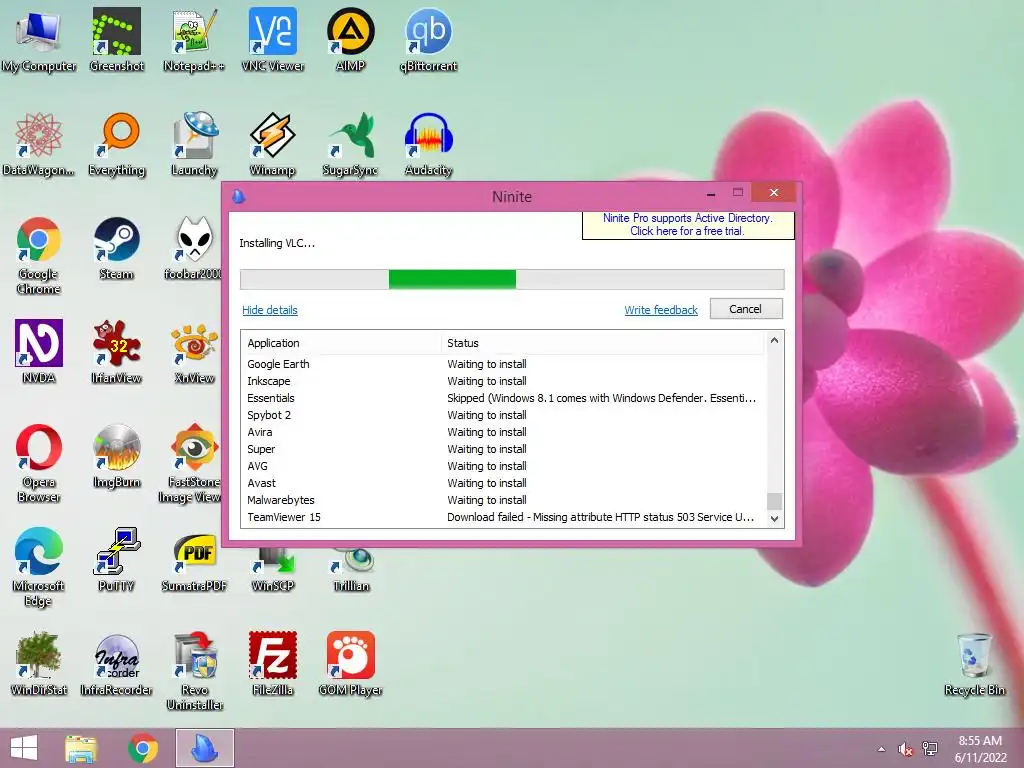Click the Trillian desktop icon

pos(352,569)
